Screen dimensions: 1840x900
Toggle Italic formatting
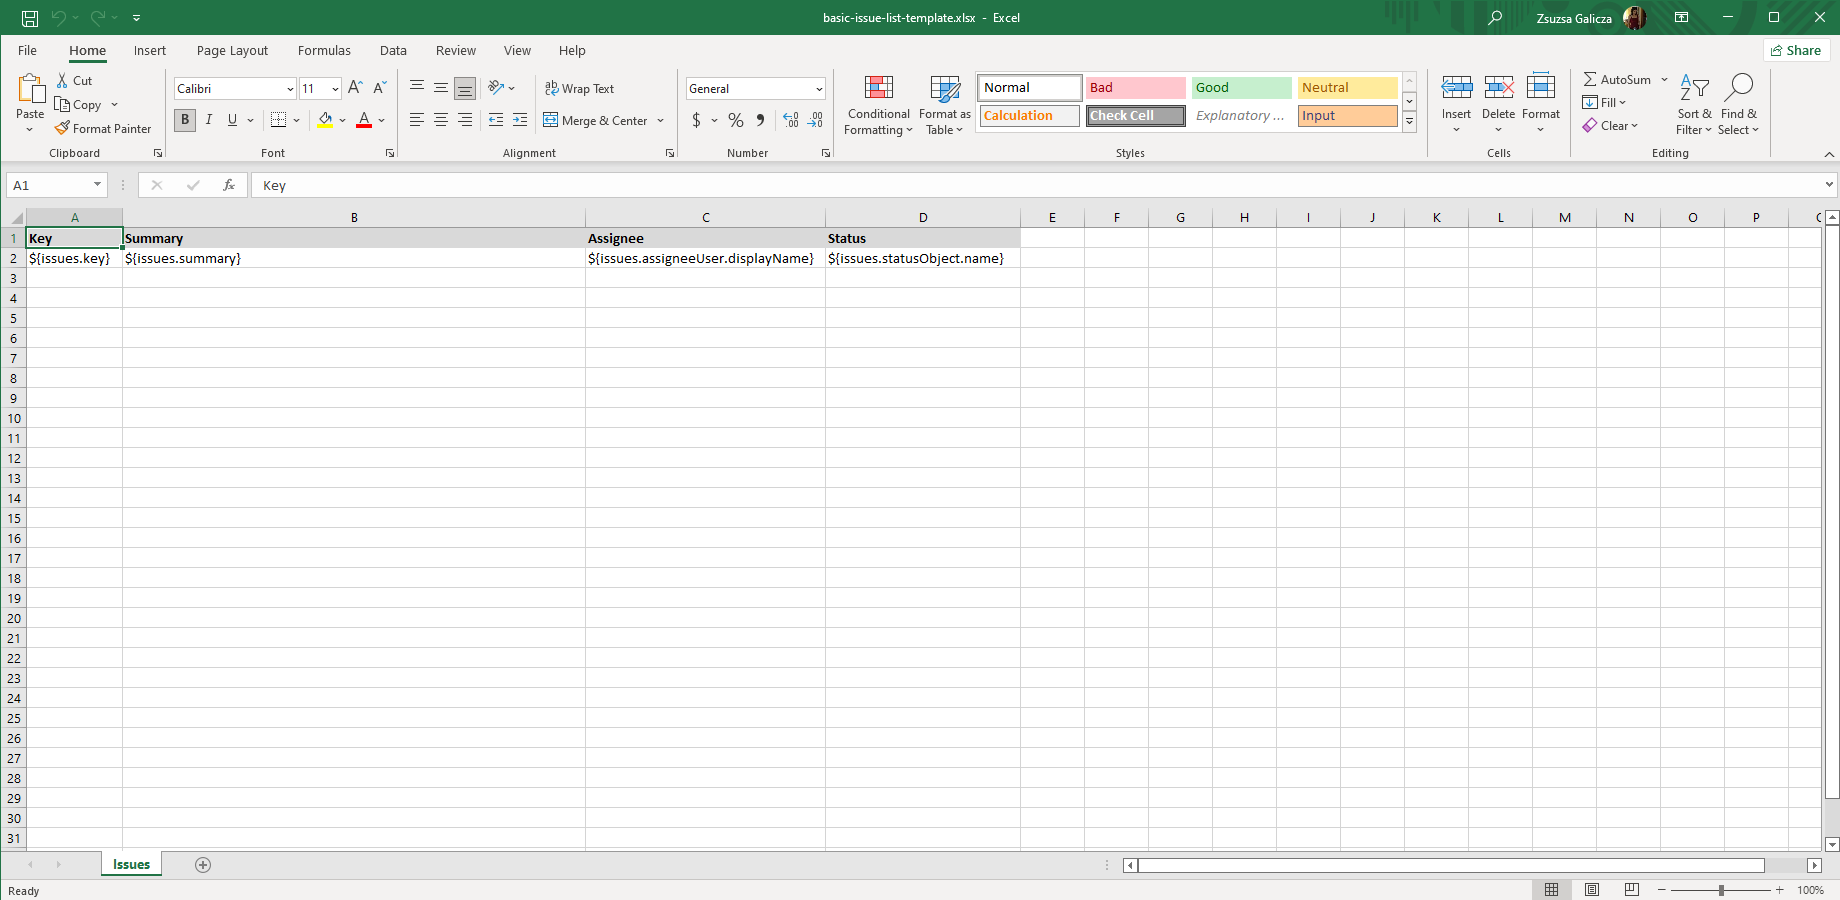click(x=209, y=120)
